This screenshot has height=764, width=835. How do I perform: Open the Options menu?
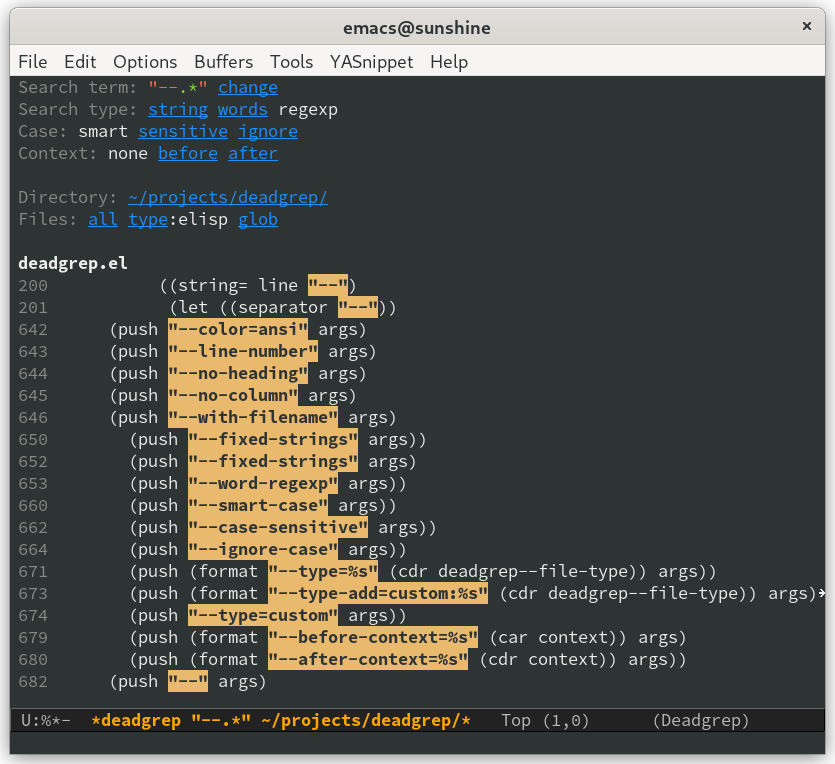[x=145, y=62]
